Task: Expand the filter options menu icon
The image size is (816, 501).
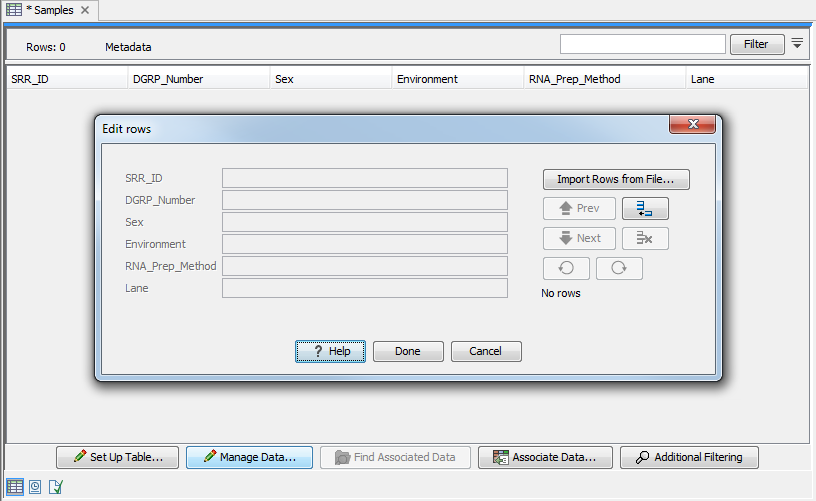Action: pos(797,44)
